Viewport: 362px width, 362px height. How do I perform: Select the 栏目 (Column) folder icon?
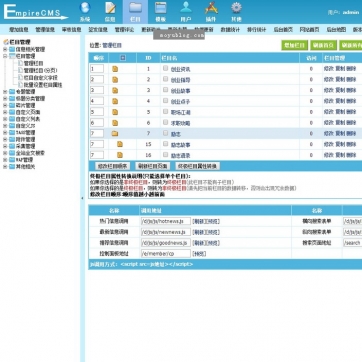click(x=135, y=8)
